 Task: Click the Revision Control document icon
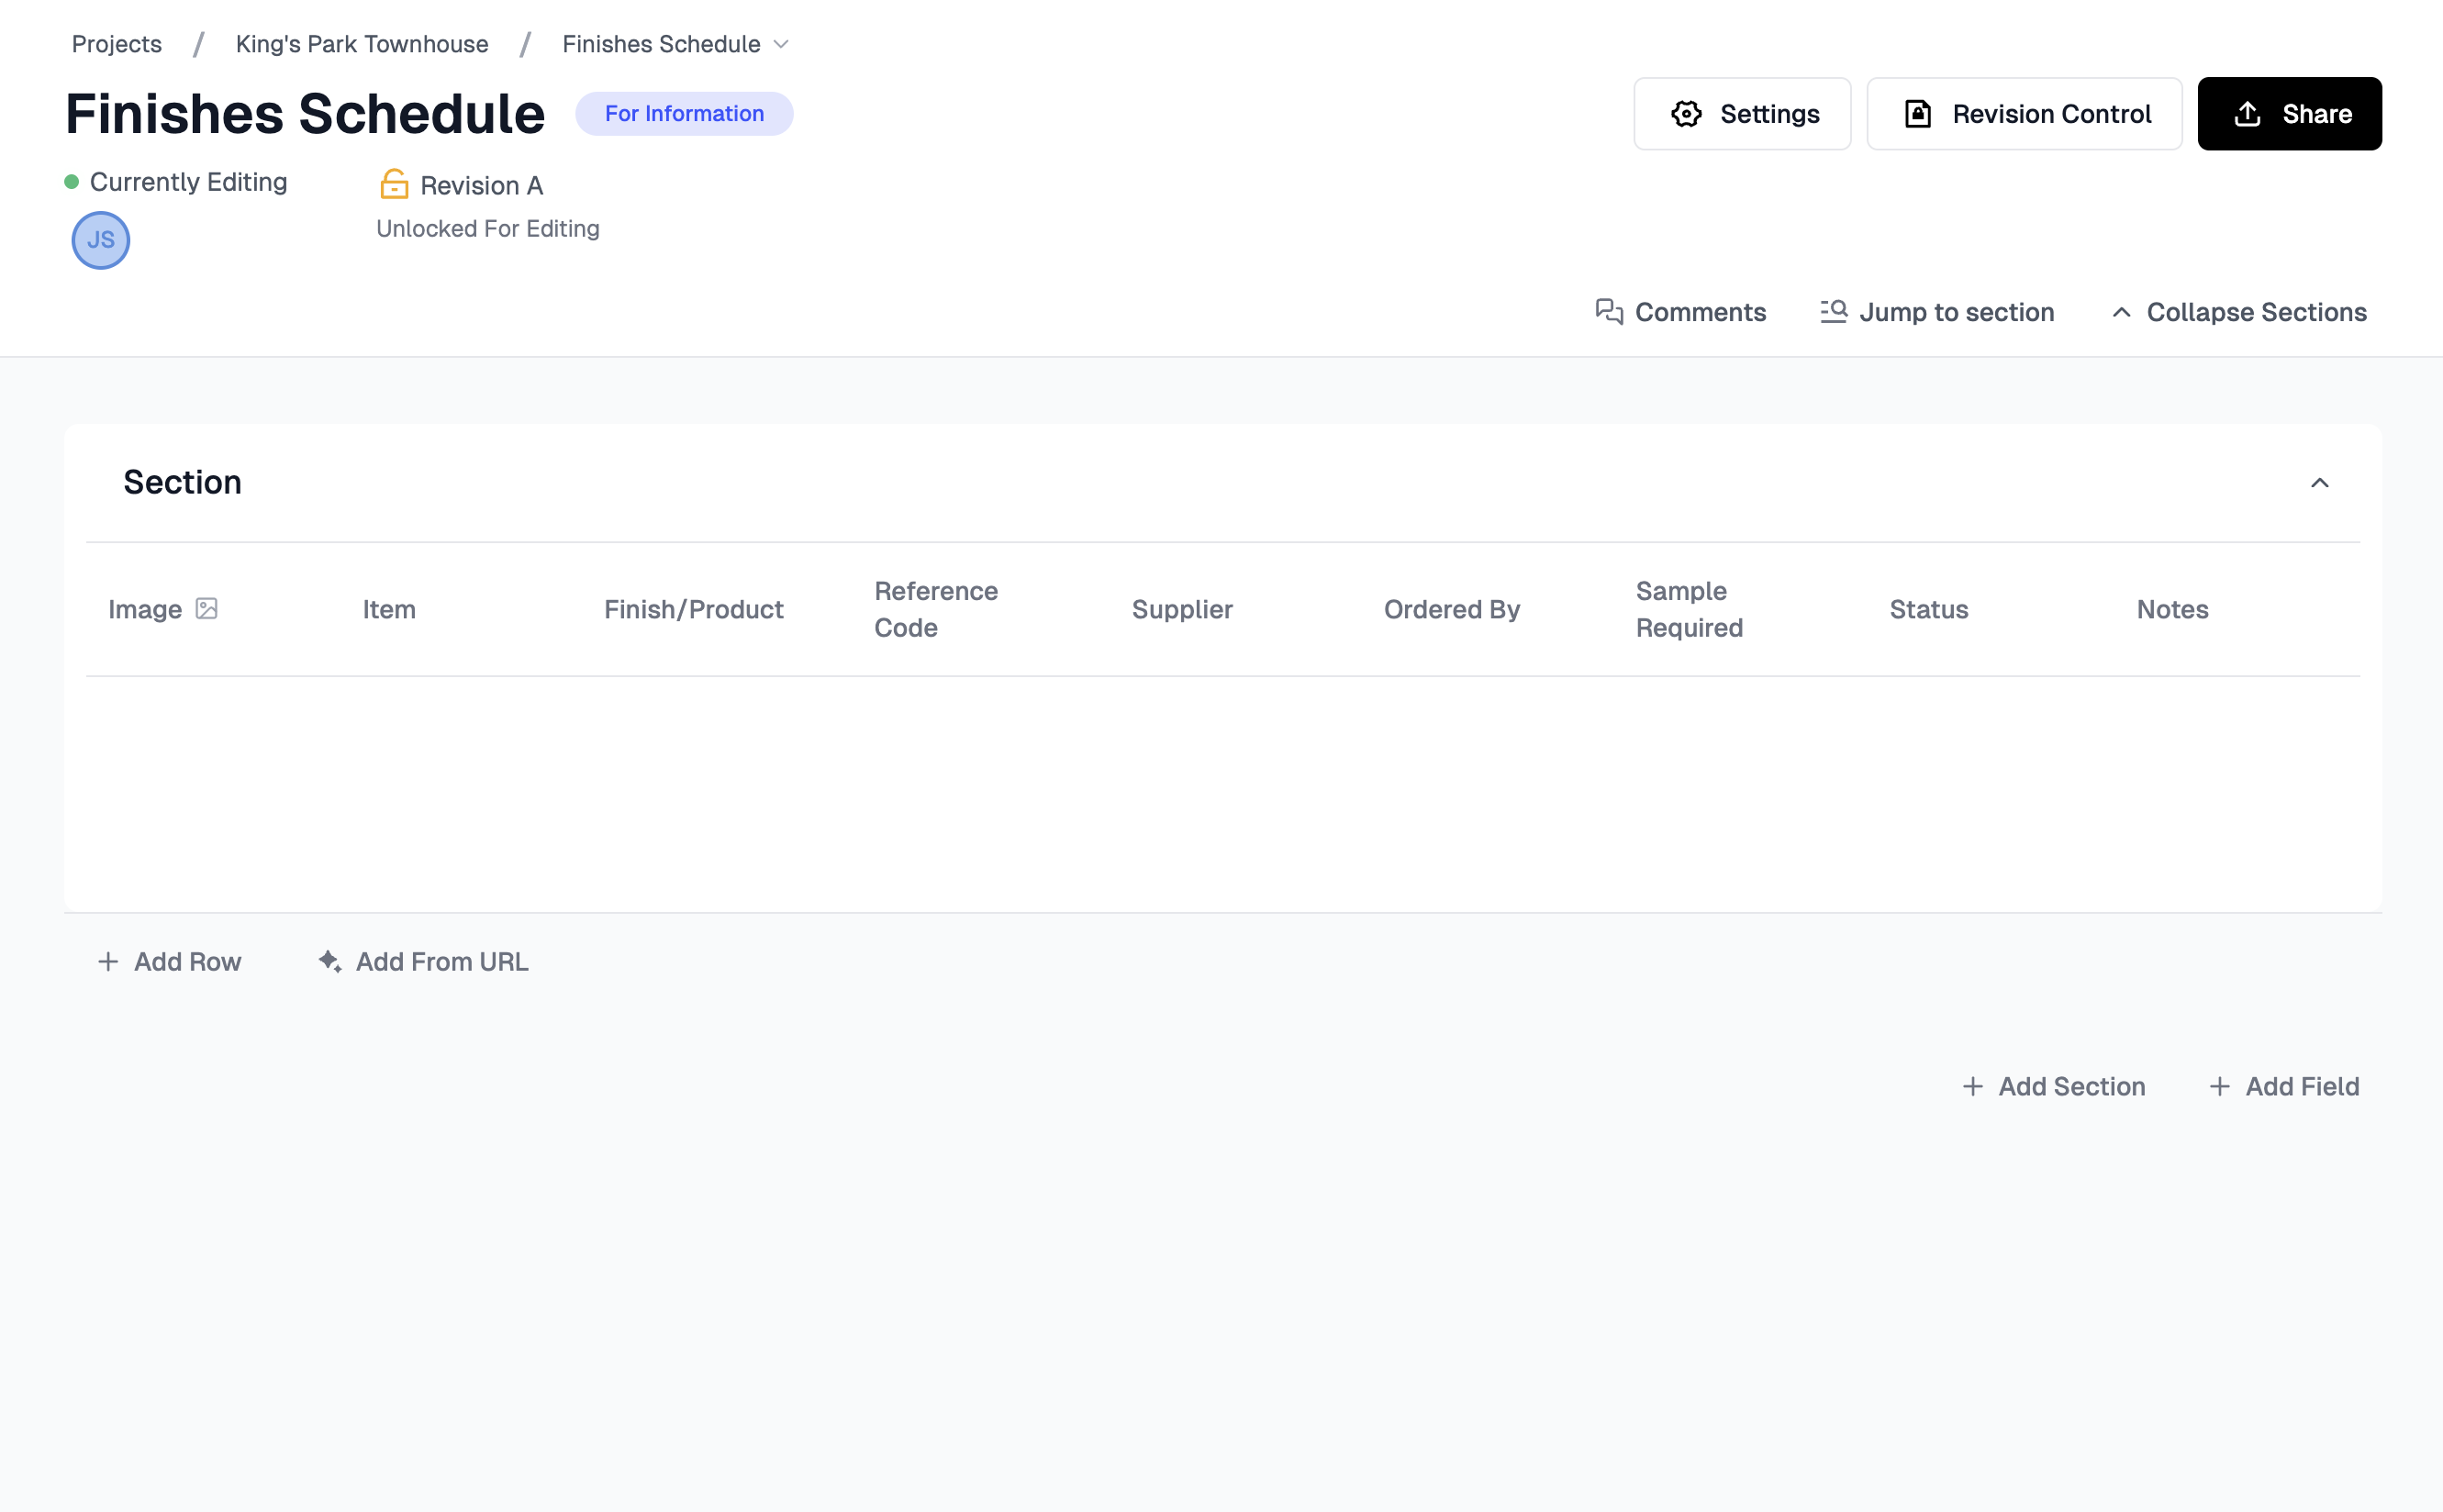coord(1917,114)
